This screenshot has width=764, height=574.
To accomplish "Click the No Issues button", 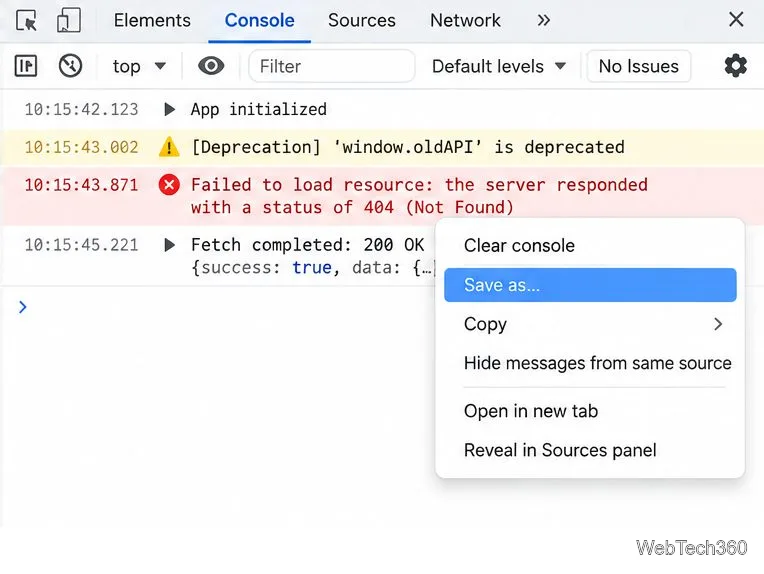I will [638, 66].
